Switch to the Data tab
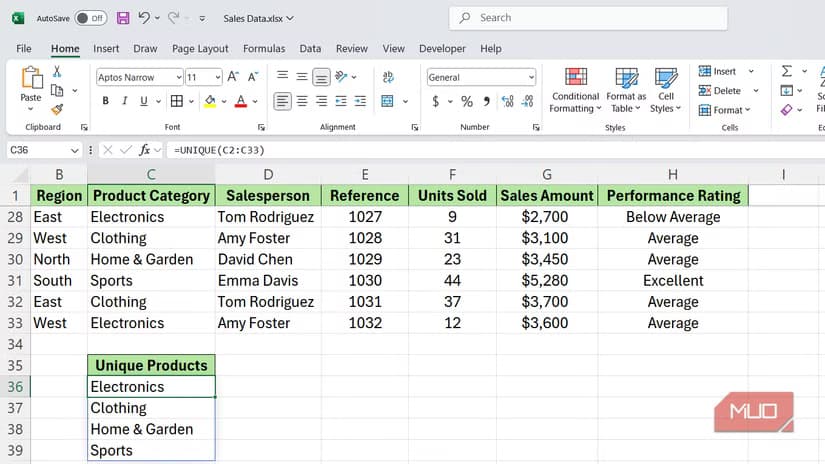 click(310, 48)
